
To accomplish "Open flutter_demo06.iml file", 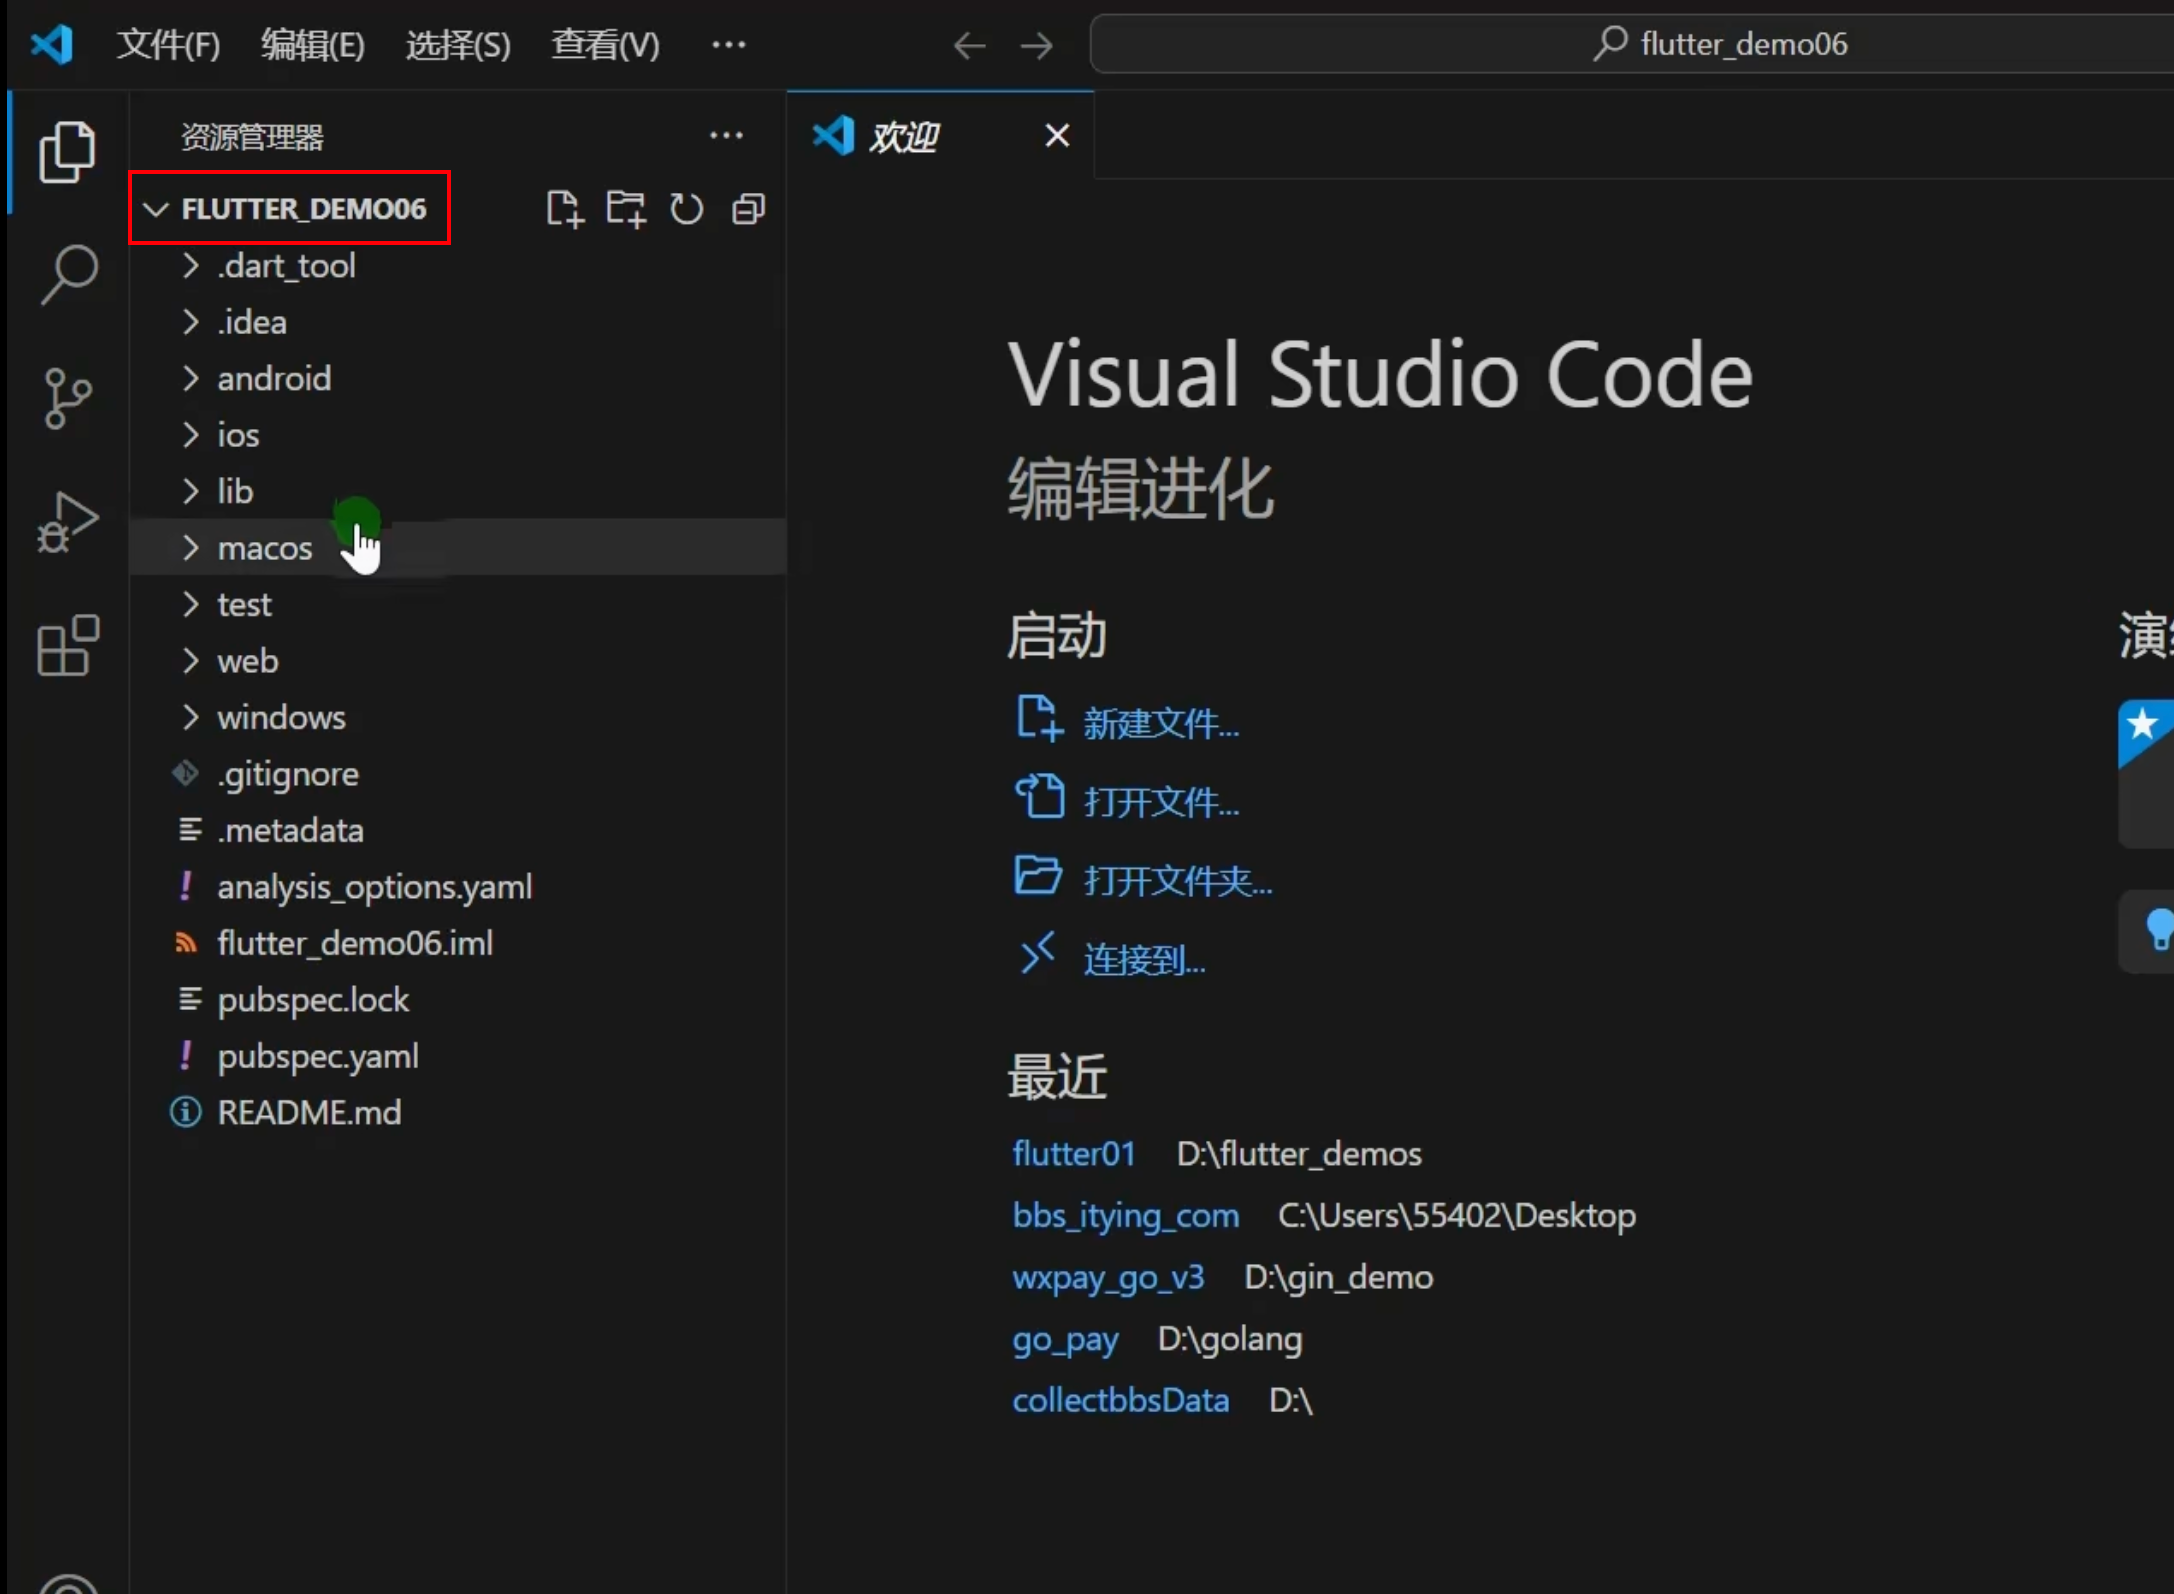I will click(458, 944).
